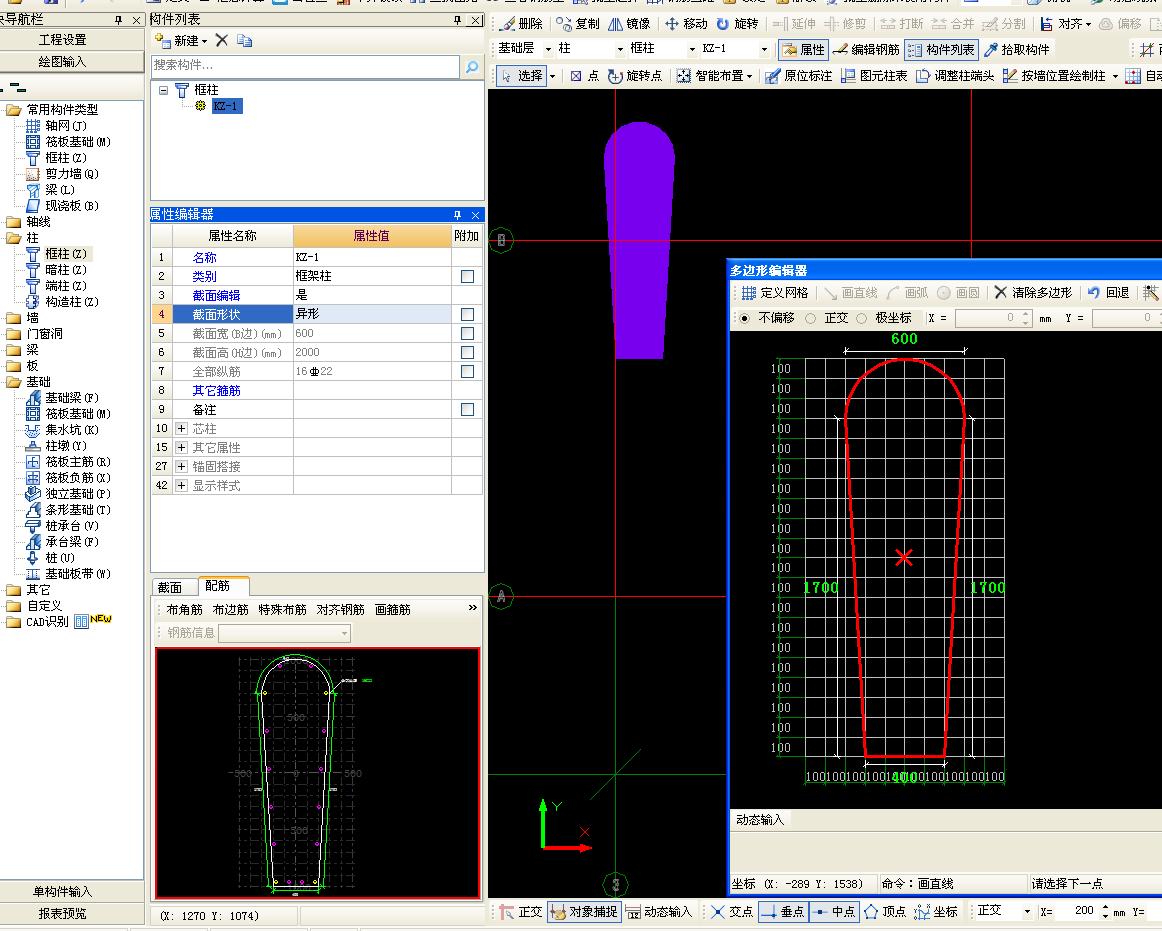This screenshot has width=1162, height=931.
Task: Open the 图元柱表 (column table) tool
Action: pyautogui.click(x=874, y=76)
